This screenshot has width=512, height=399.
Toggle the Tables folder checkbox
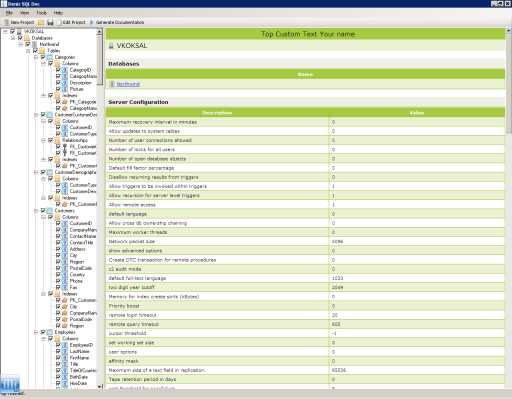pyautogui.click(x=35, y=51)
